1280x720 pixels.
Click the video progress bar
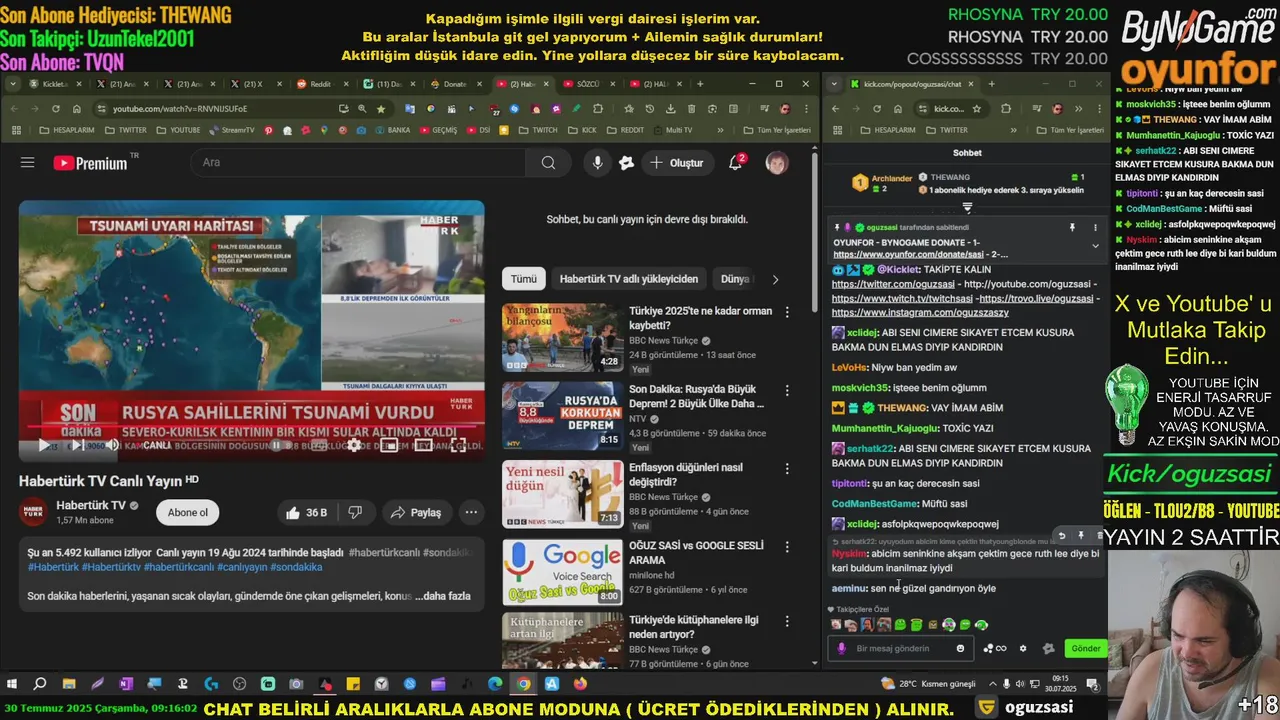pos(251,428)
